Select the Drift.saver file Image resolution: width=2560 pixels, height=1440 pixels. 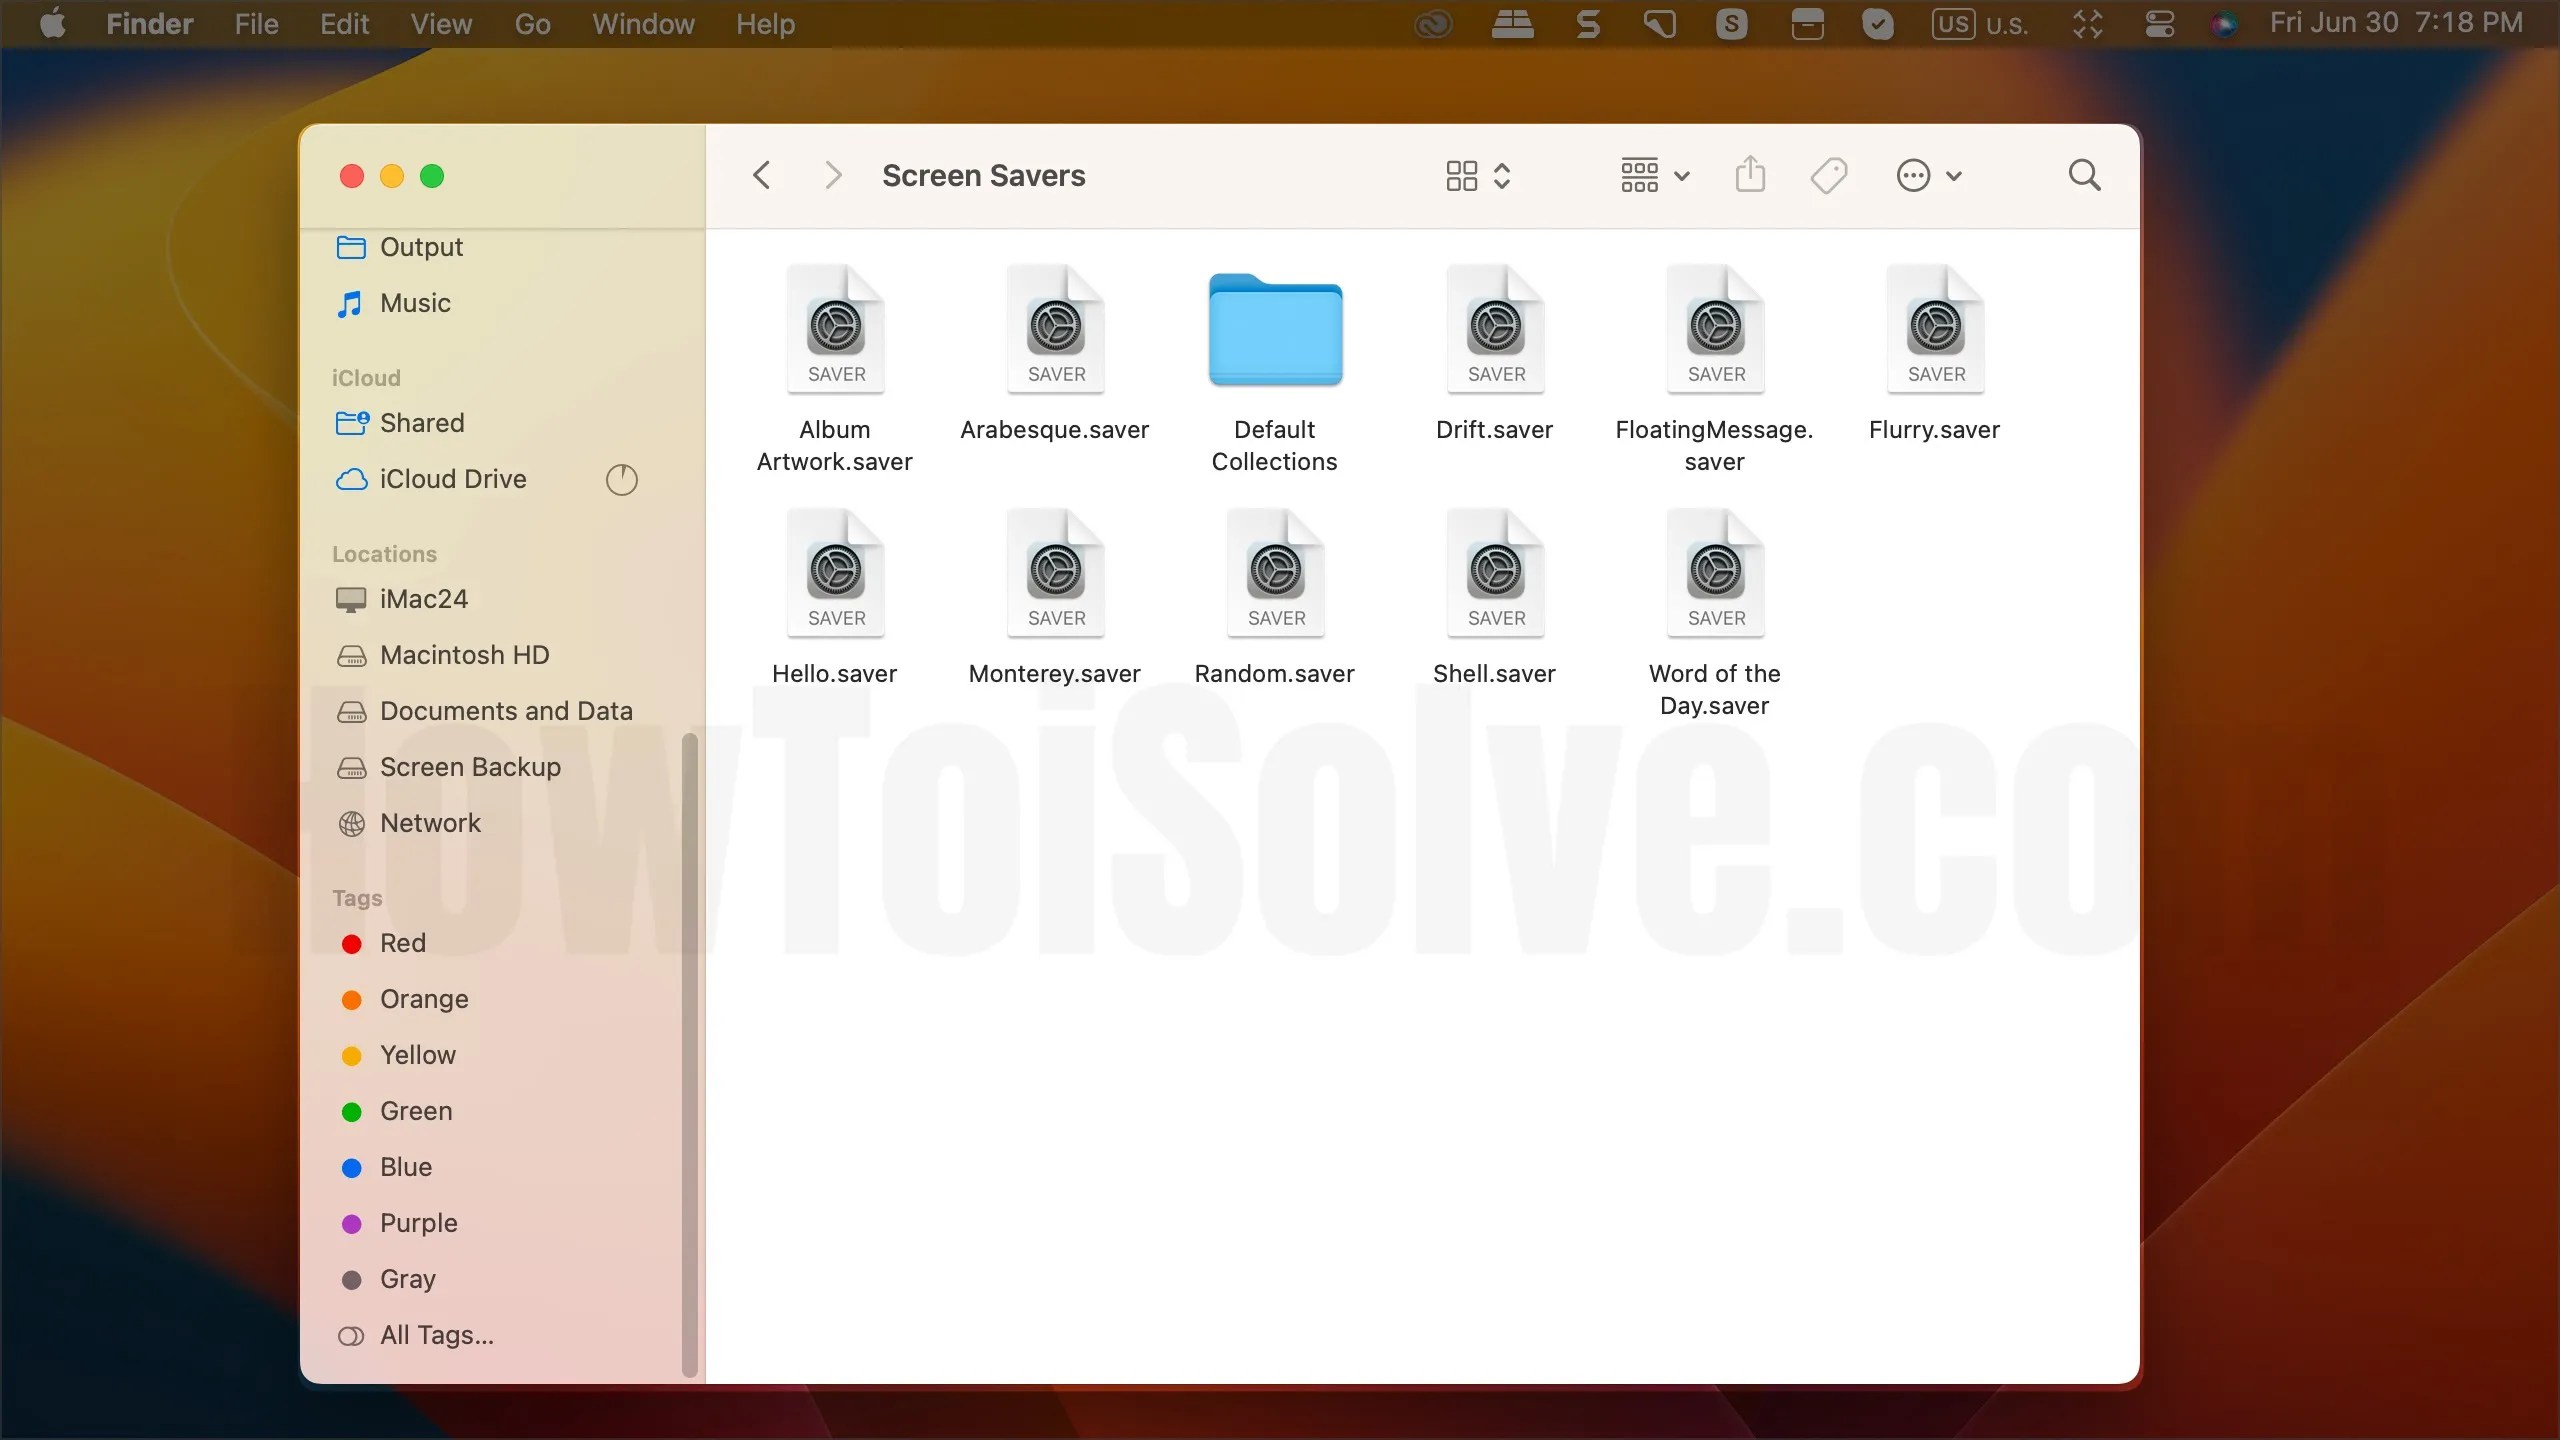(1493, 330)
